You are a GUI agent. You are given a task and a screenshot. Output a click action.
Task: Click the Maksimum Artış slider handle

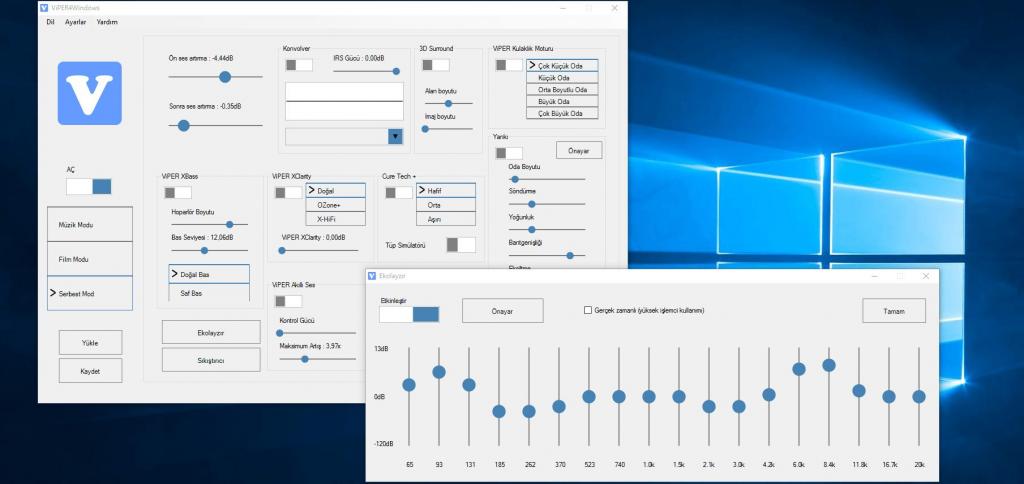(304, 359)
